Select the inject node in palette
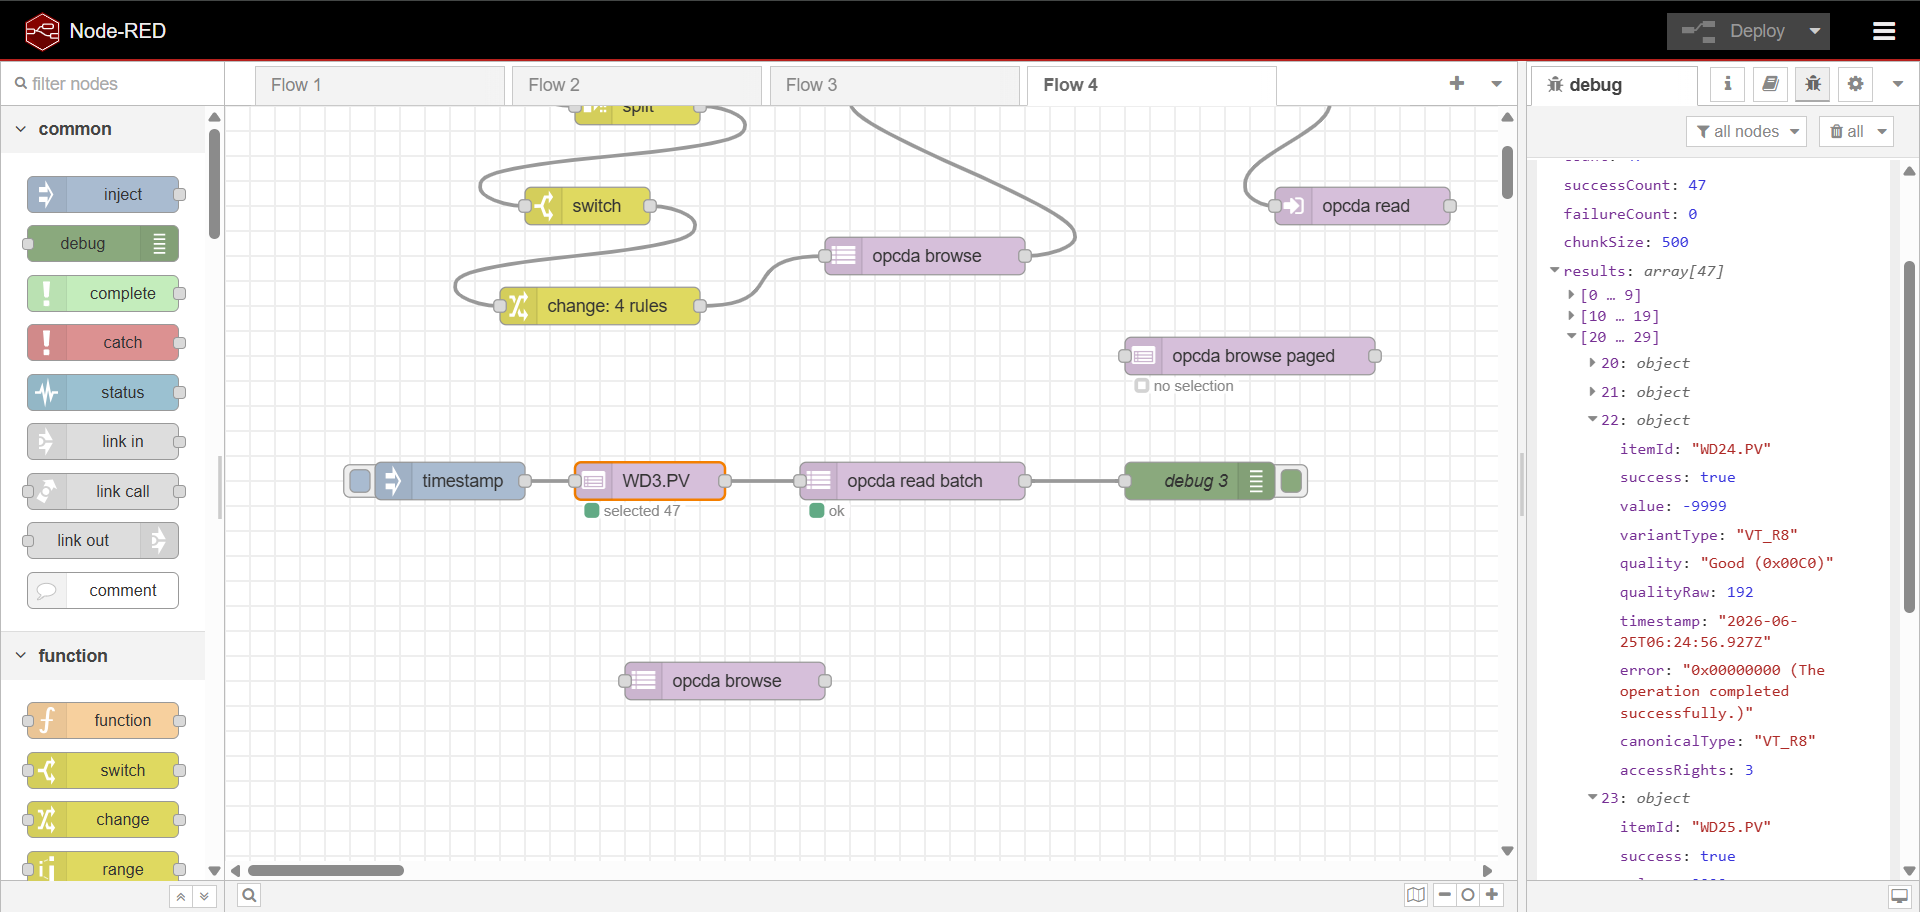 click(103, 194)
